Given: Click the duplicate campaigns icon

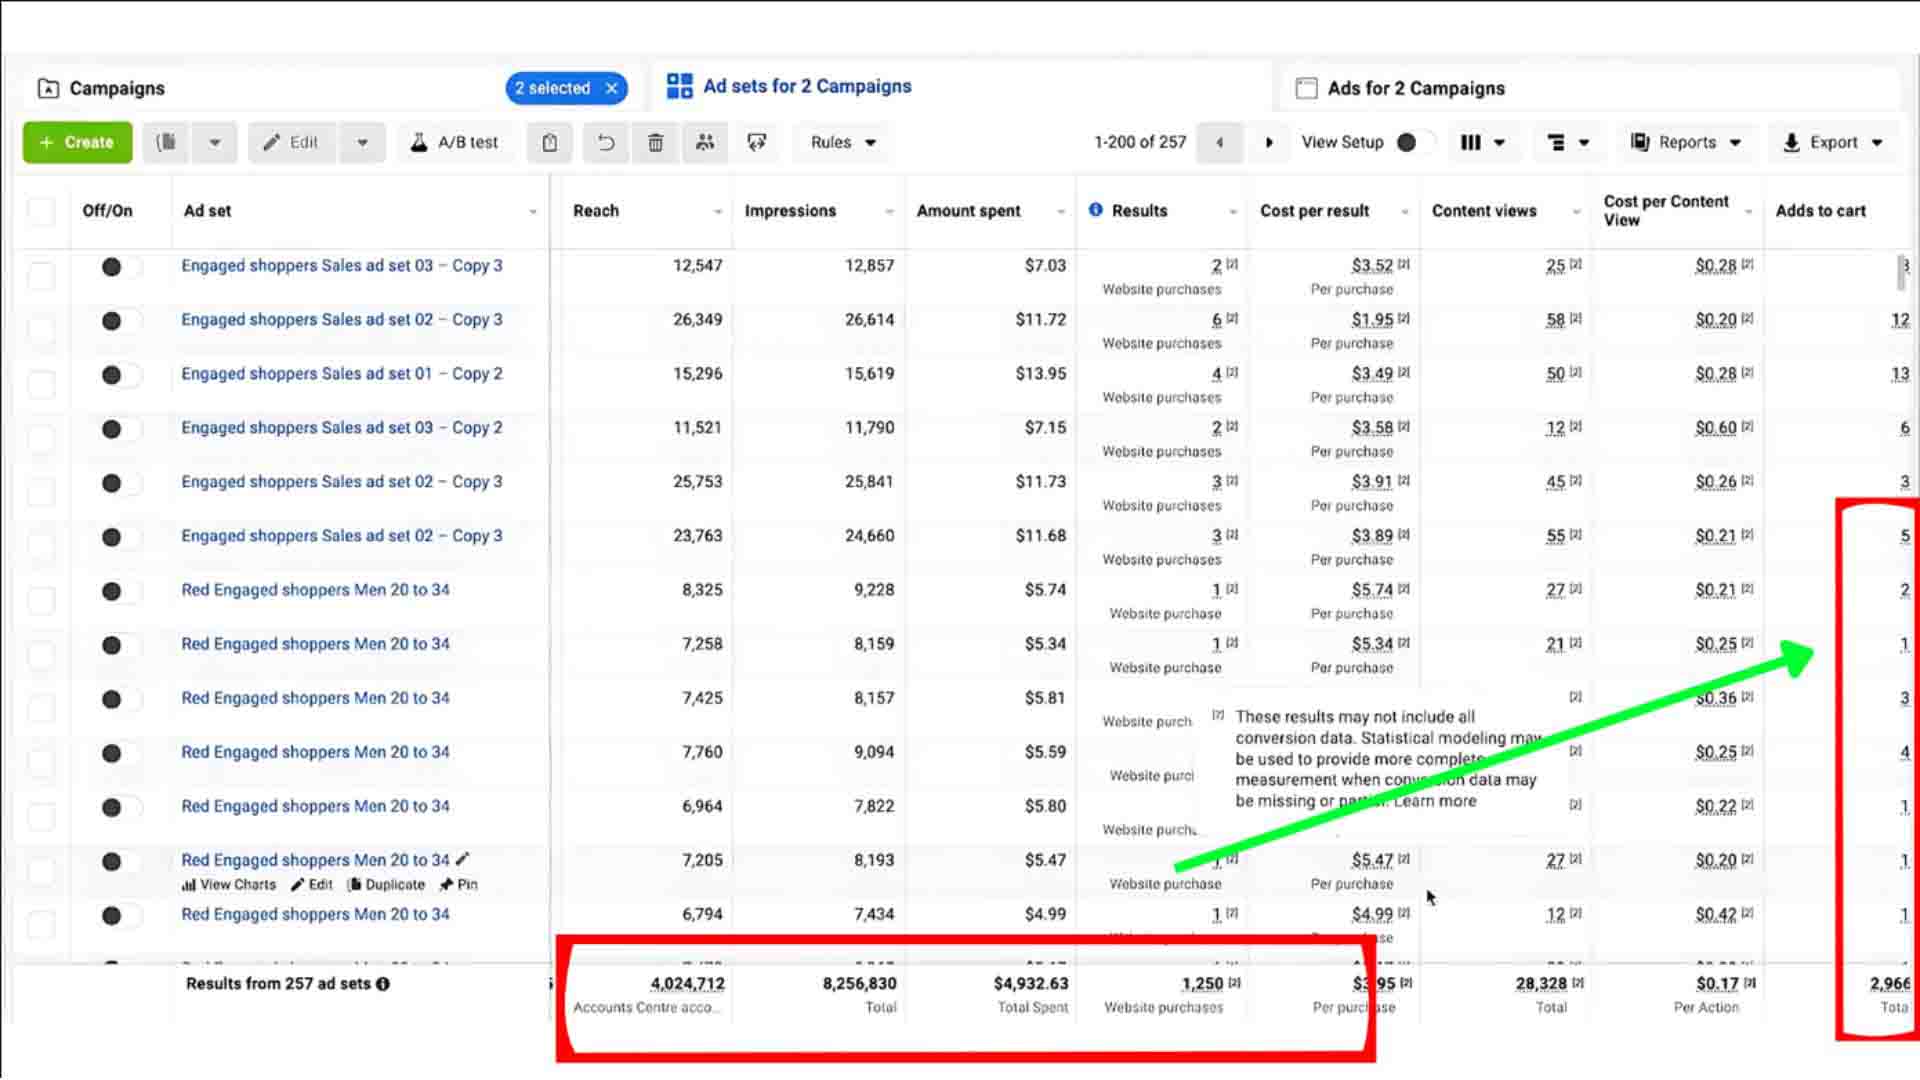Looking at the screenshot, I should [x=164, y=142].
